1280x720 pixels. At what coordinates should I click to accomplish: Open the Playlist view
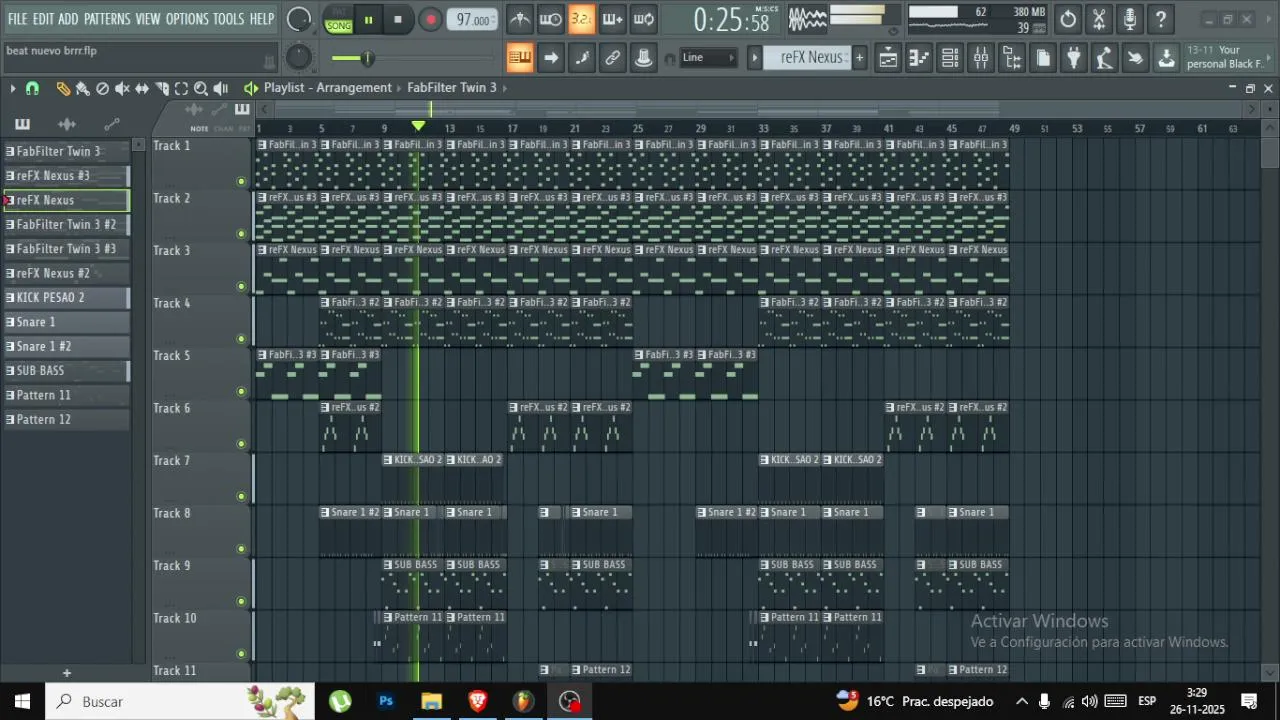point(888,58)
